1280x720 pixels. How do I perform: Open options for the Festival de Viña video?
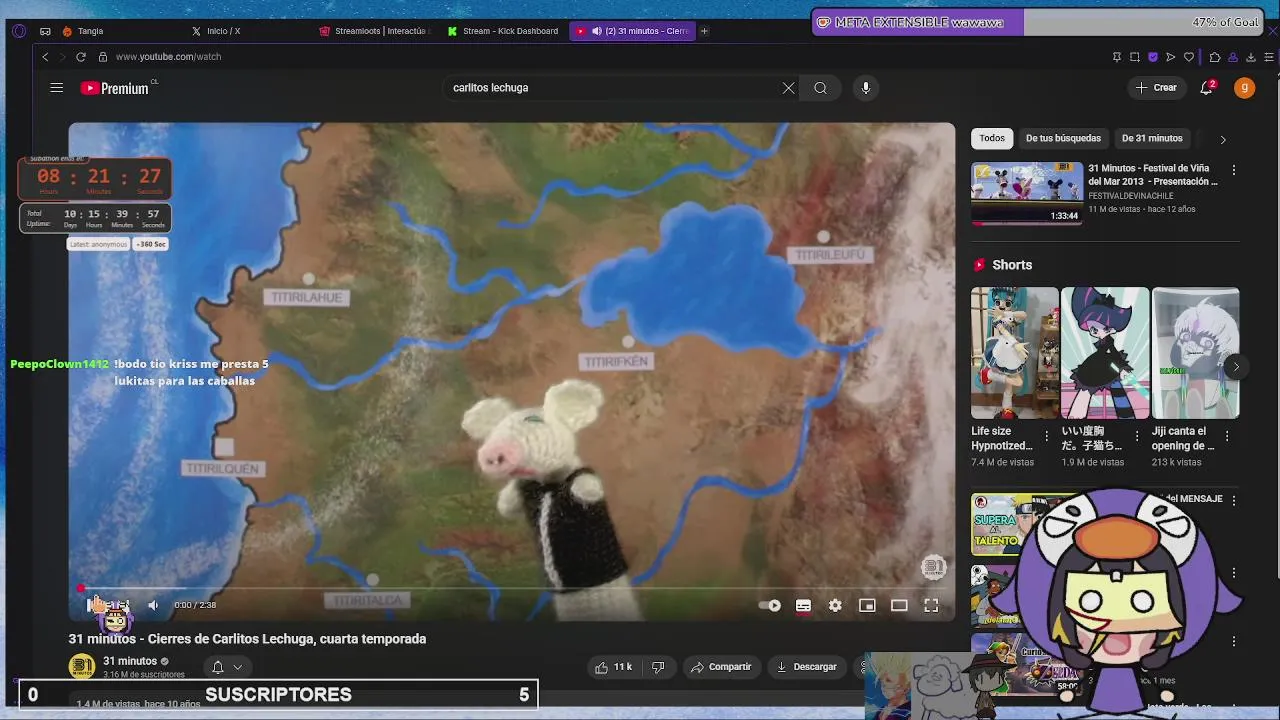(1233, 170)
